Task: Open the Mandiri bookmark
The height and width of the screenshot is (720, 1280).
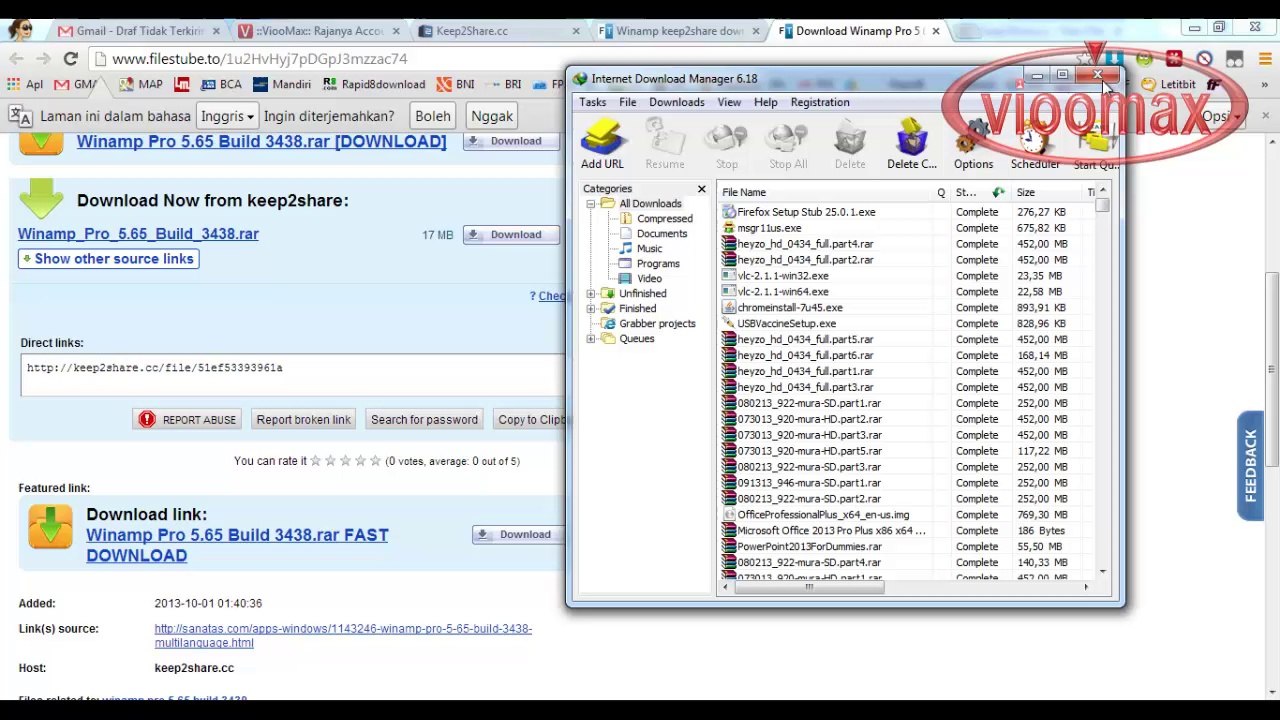Action: tap(282, 85)
